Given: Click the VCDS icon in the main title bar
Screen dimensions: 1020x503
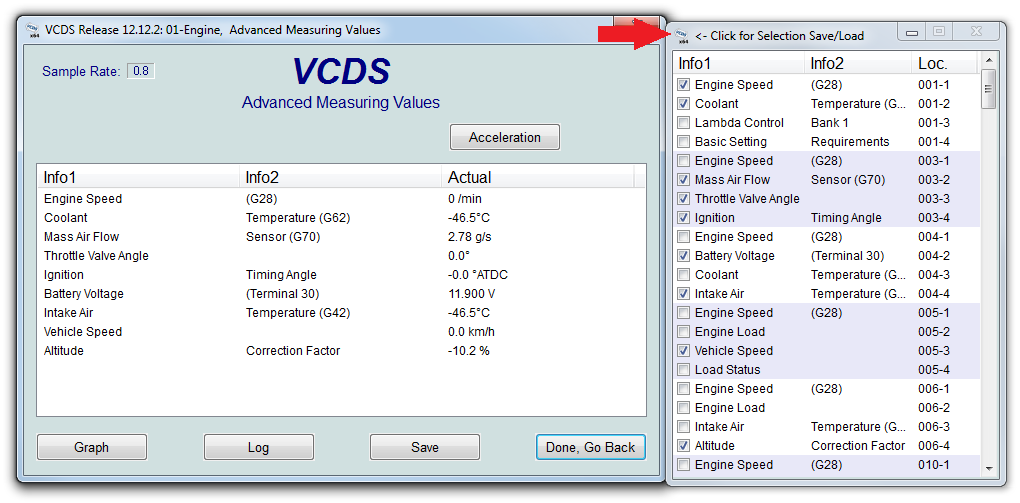Looking at the screenshot, I should (x=31, y=30).
